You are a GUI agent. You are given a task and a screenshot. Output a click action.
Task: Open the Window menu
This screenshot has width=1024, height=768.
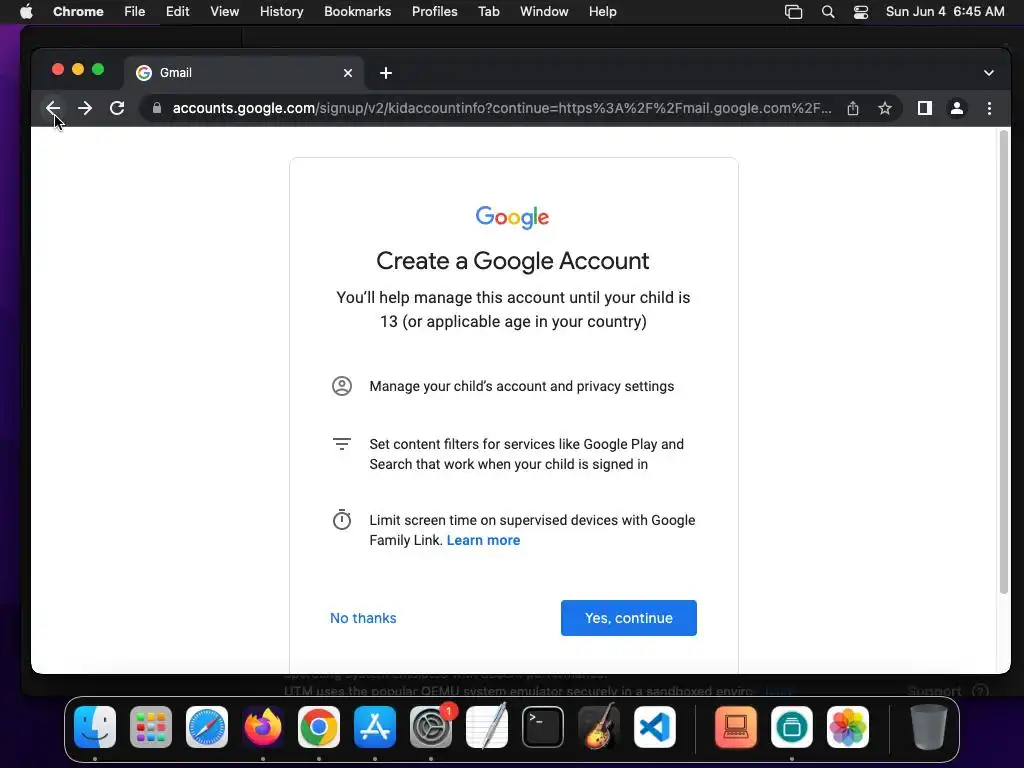(544, 12)
